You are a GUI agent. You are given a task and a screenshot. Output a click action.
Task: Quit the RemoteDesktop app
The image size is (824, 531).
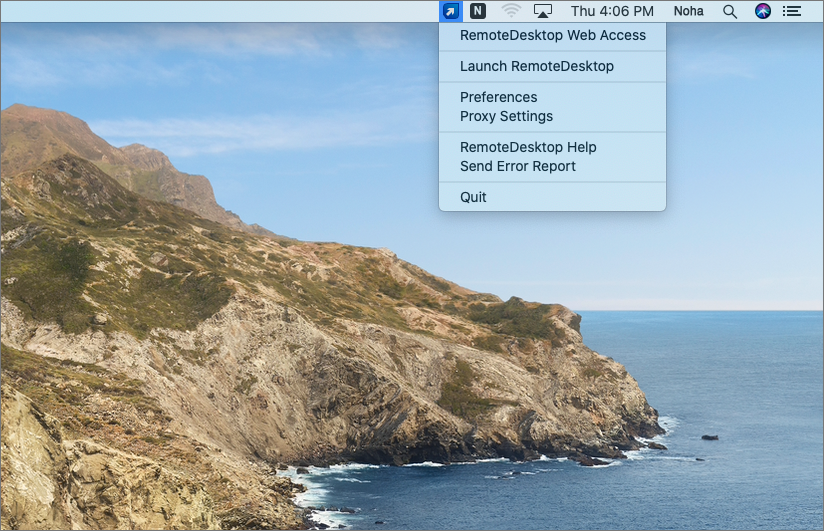click(473, 197)
